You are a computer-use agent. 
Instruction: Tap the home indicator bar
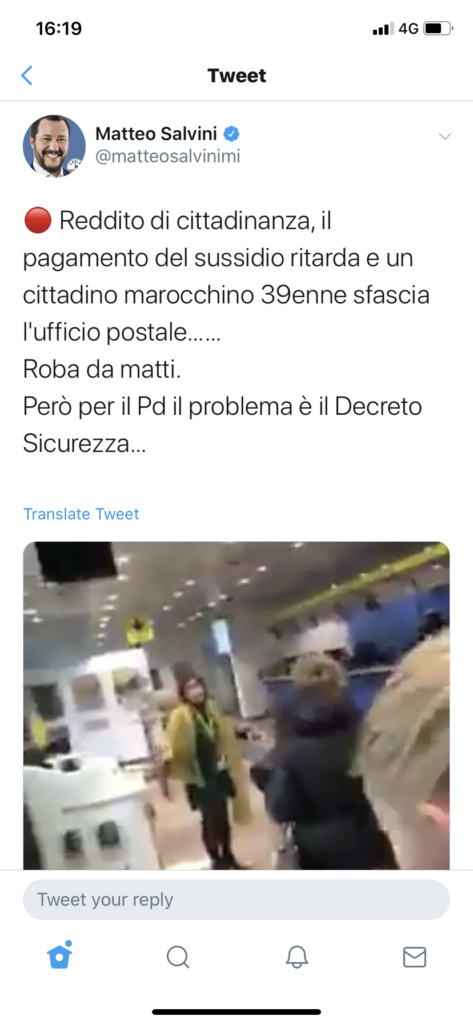pos(236,1012)
